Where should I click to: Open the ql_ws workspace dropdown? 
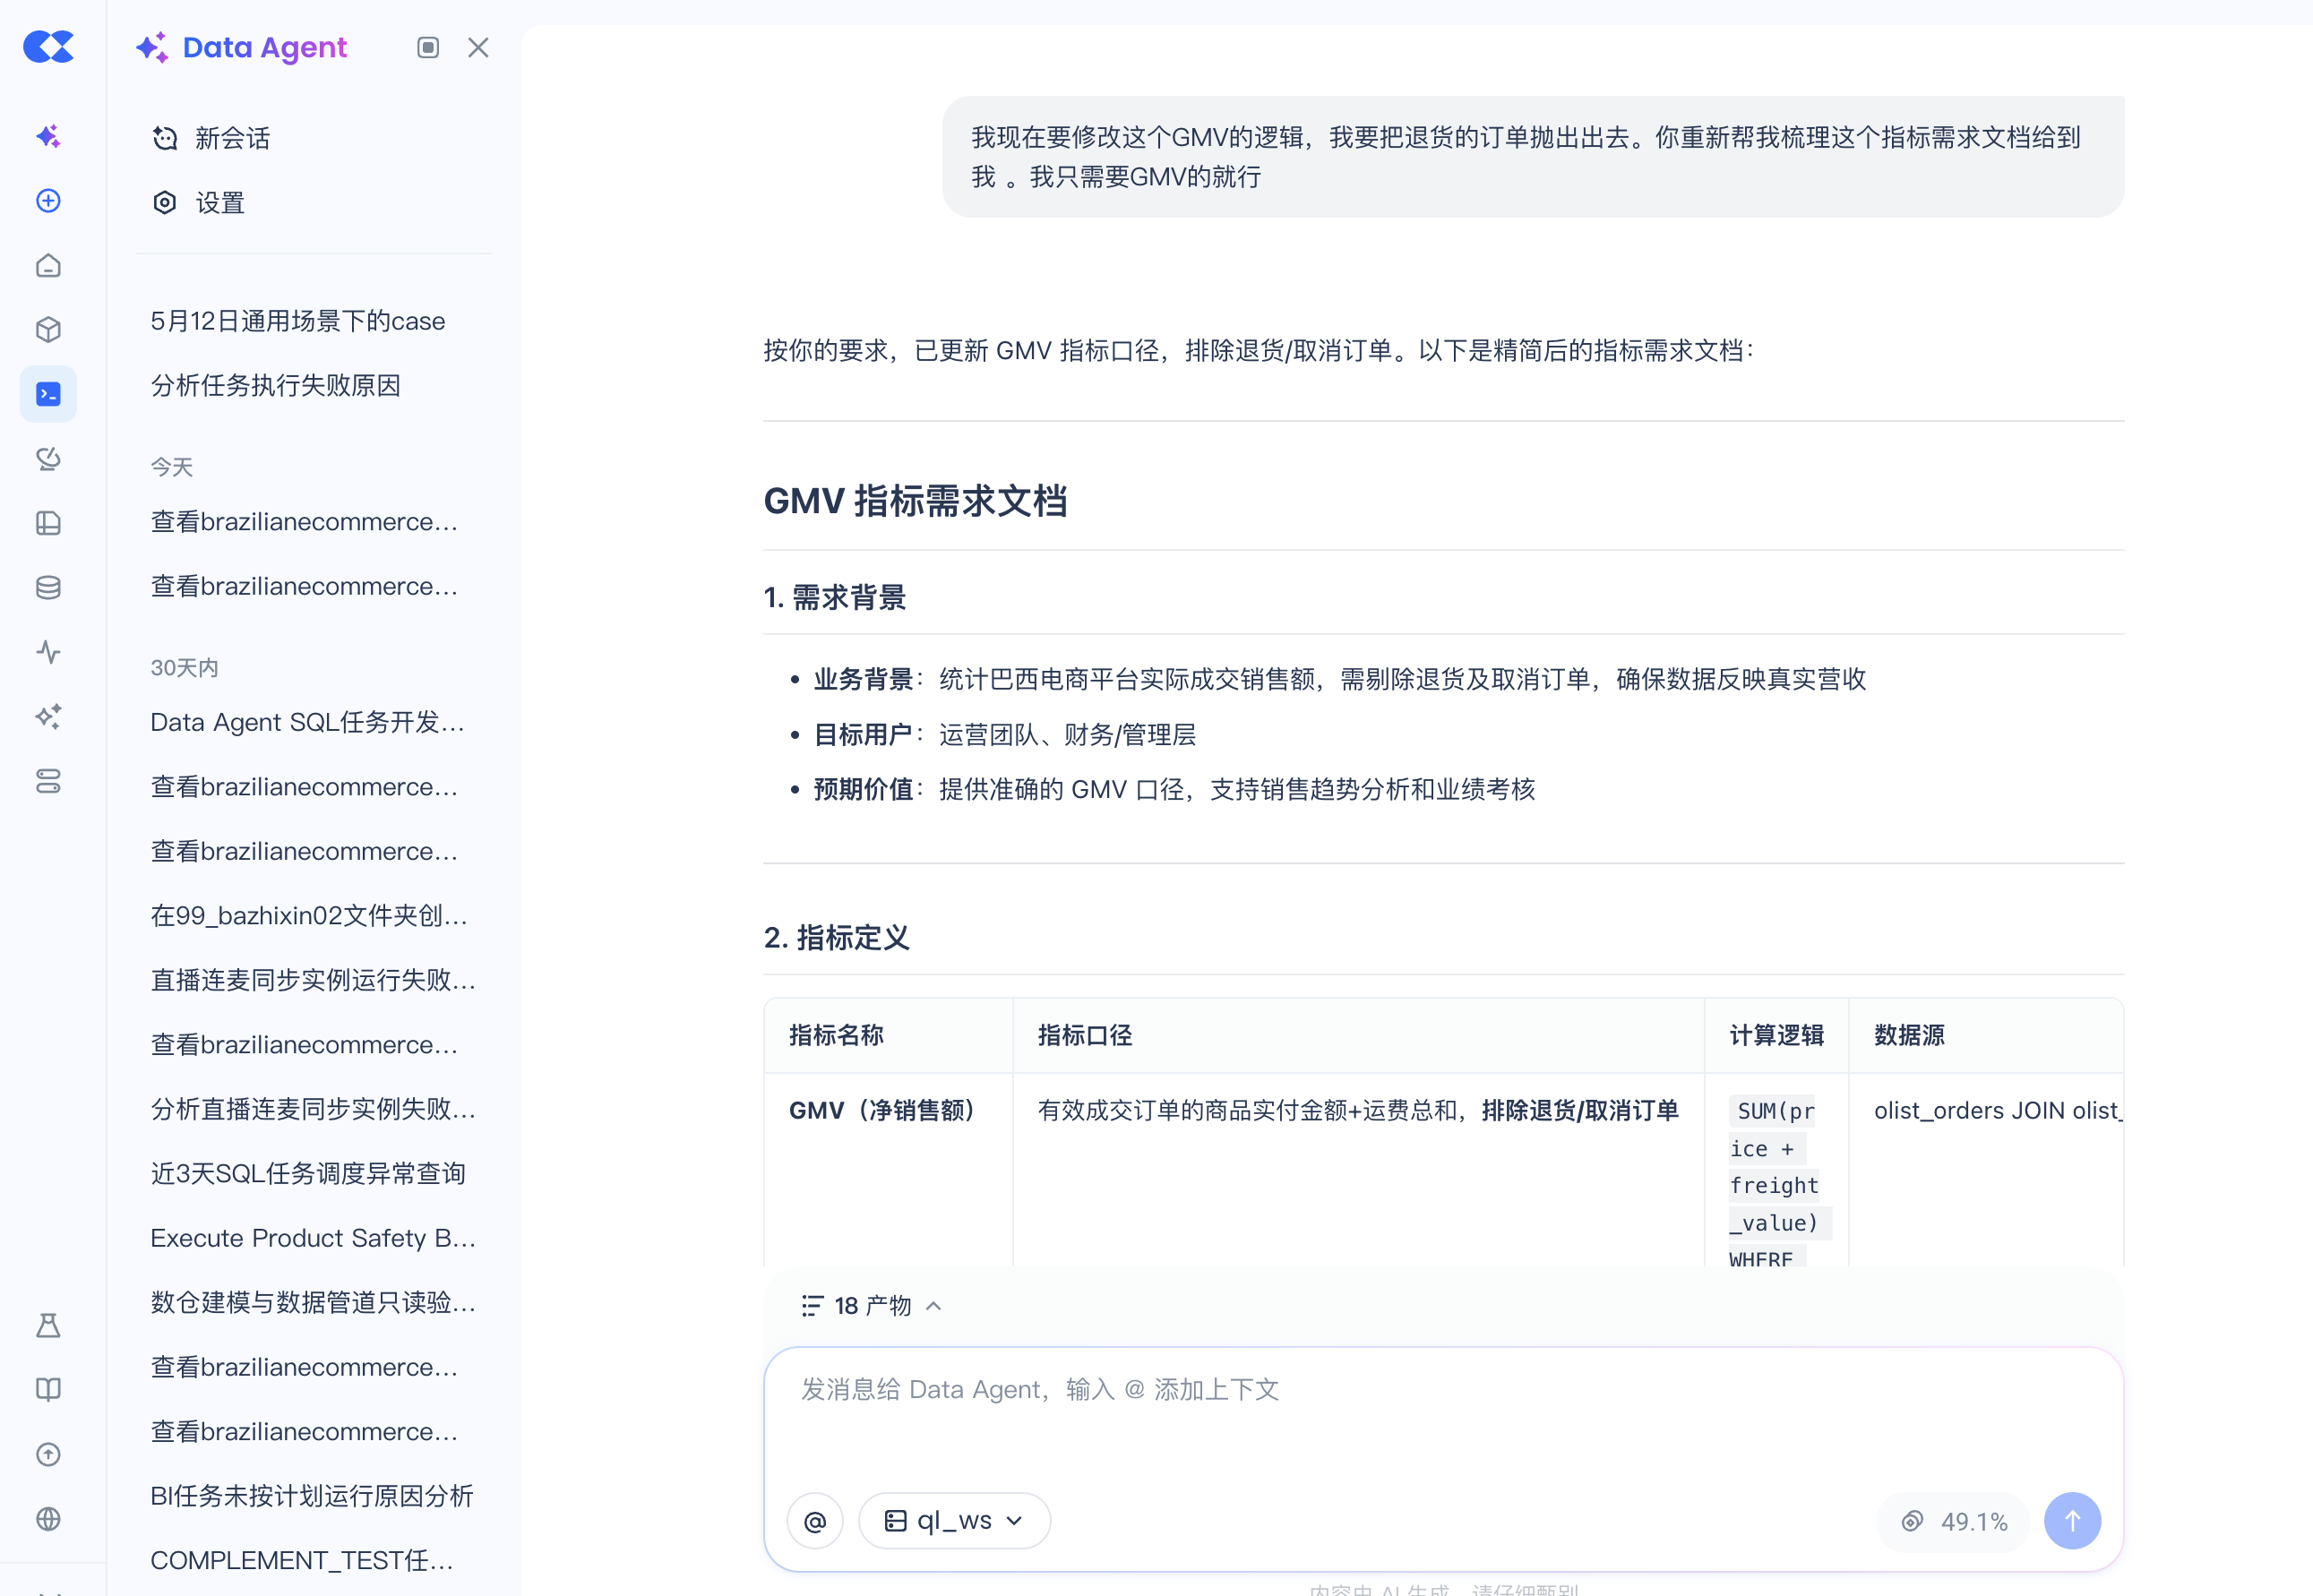[x=954, y=1521]
